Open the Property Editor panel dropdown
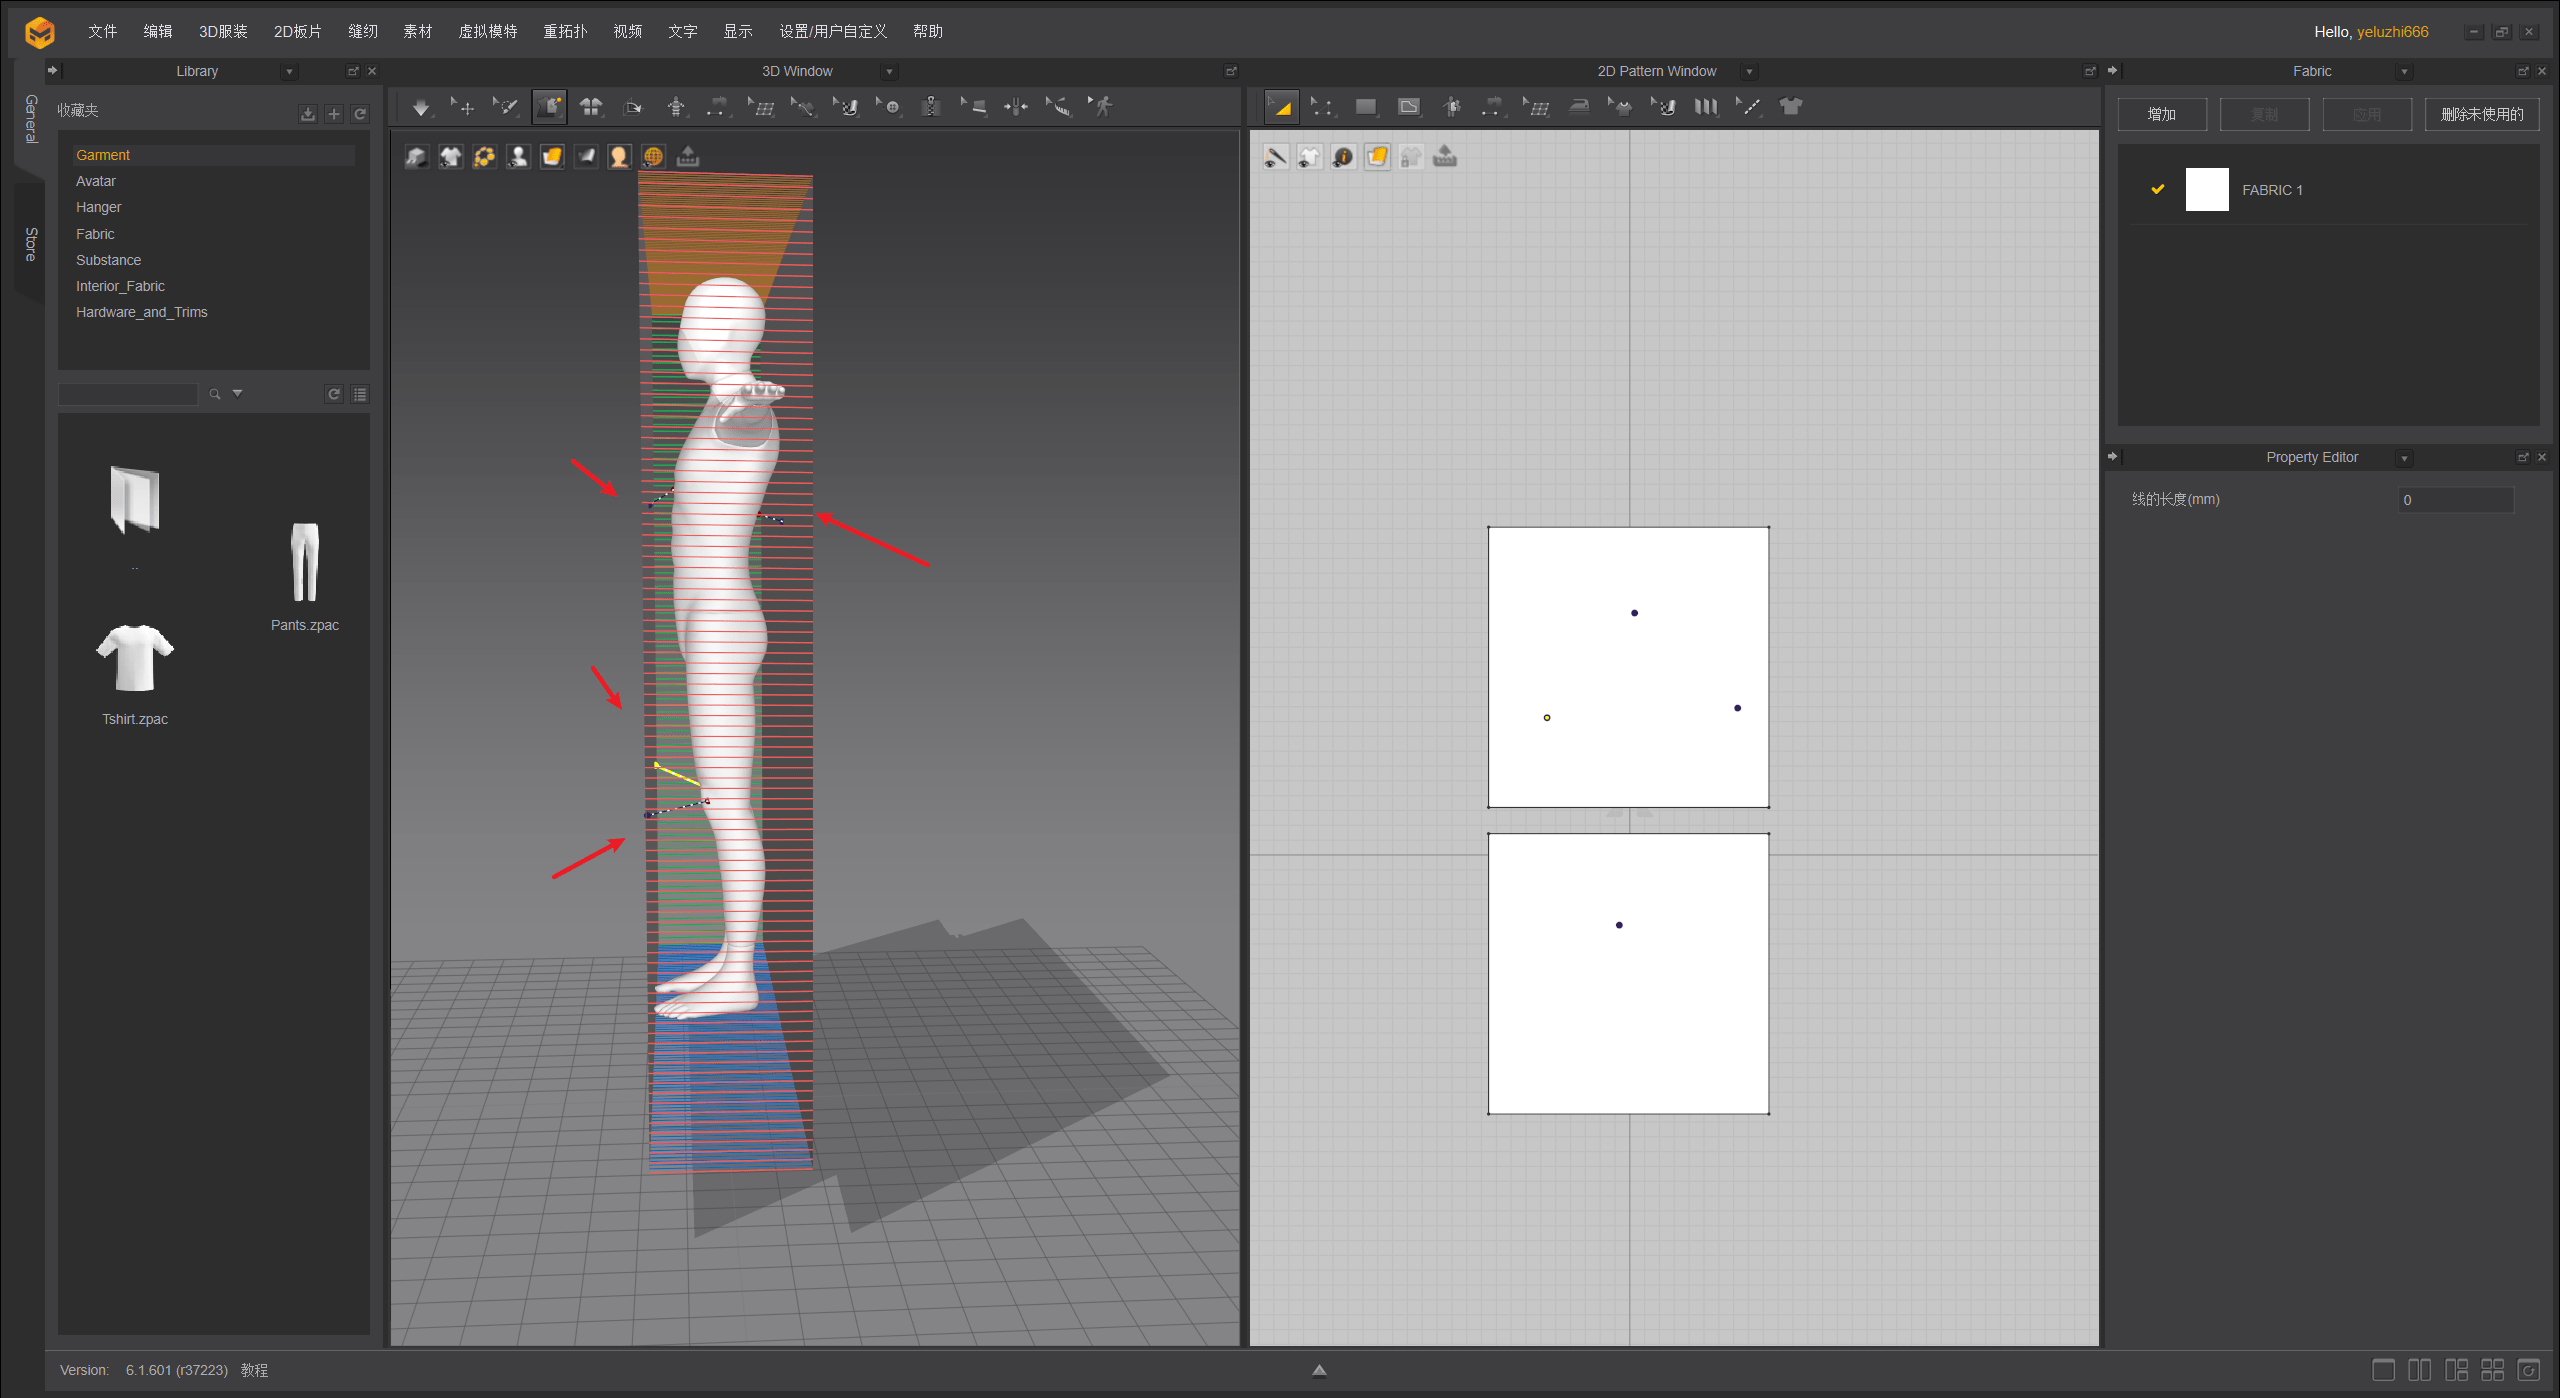The image size is (2560, 1398). click(2404, 458)
